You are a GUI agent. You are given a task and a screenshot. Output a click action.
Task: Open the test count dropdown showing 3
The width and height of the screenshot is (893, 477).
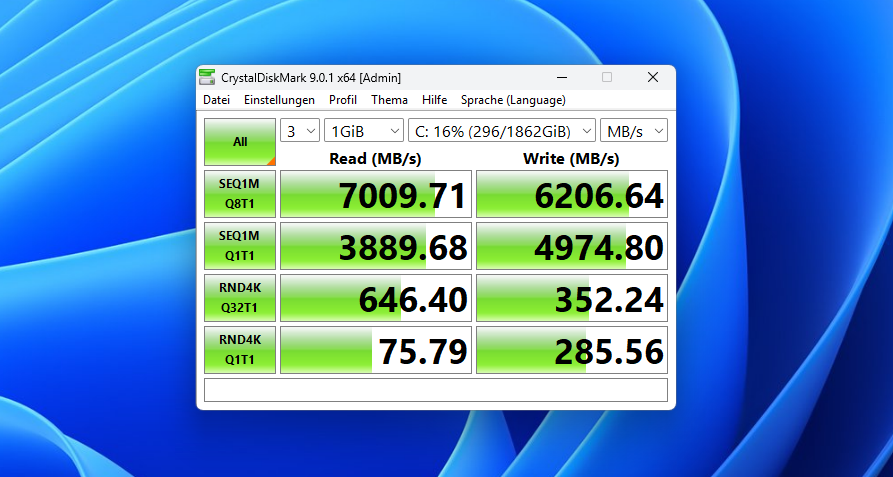(x=300, y=131)
